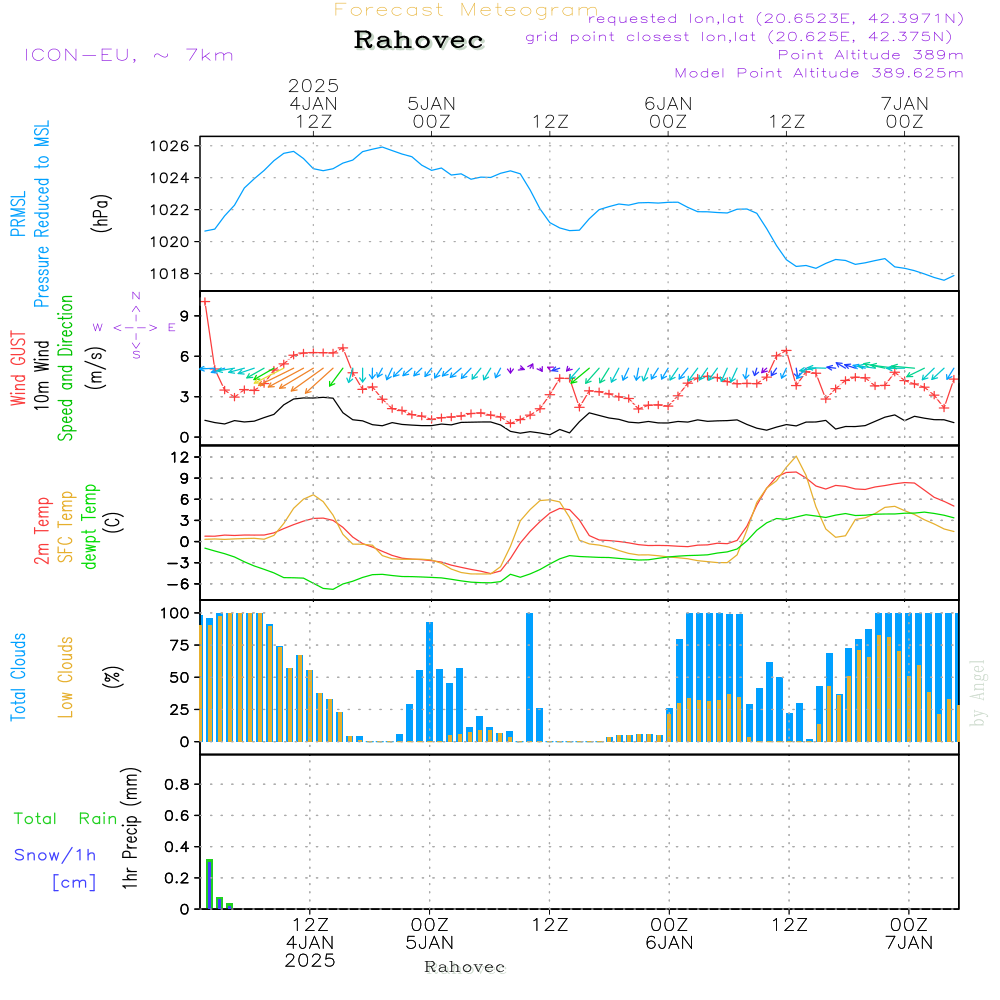Click the green 'Speed and Direction' label

(x=67, y=367)
